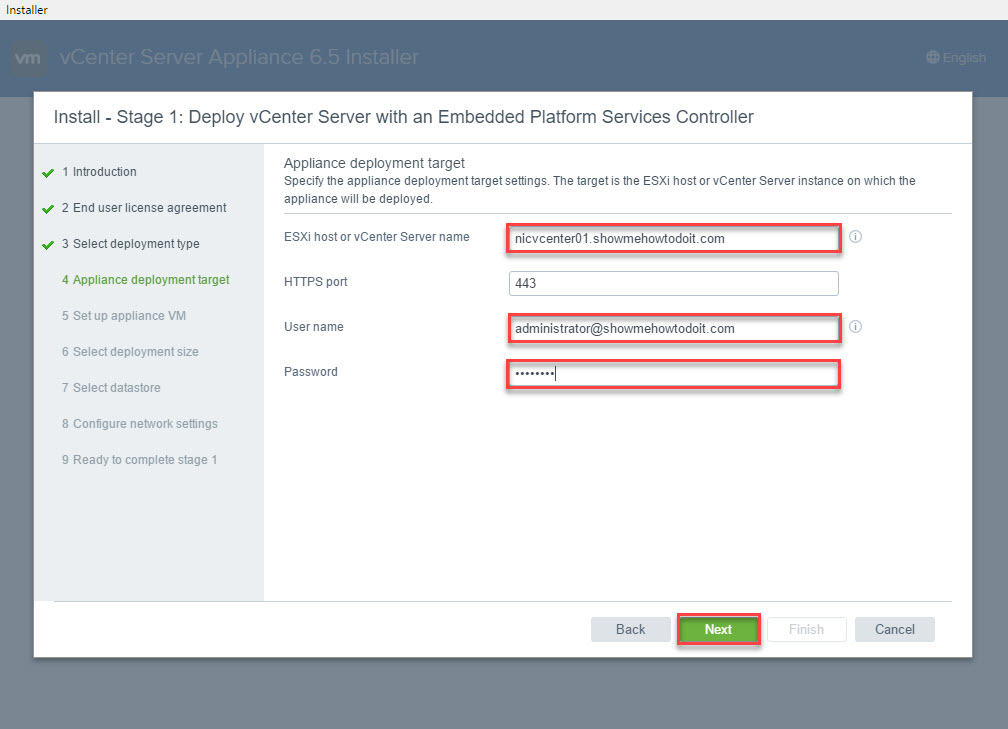This screenshot has height=729, width=1008.
Task: Click info icon beside User name field
Action: tap(856, 327)
